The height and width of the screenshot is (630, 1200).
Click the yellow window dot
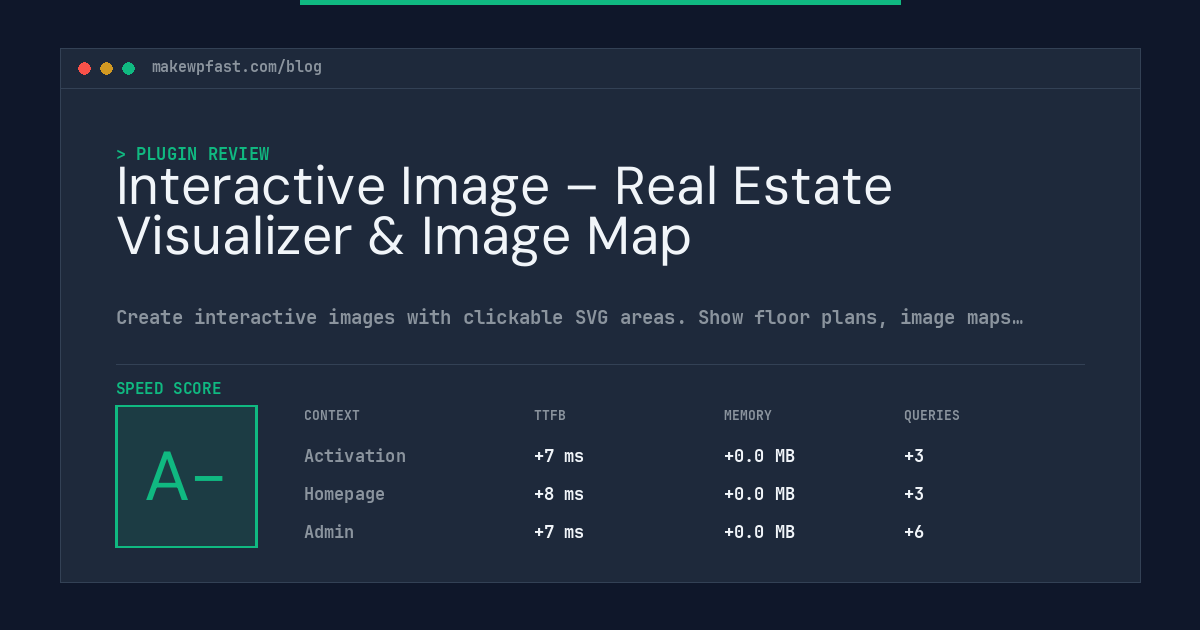tap(106, 68)
